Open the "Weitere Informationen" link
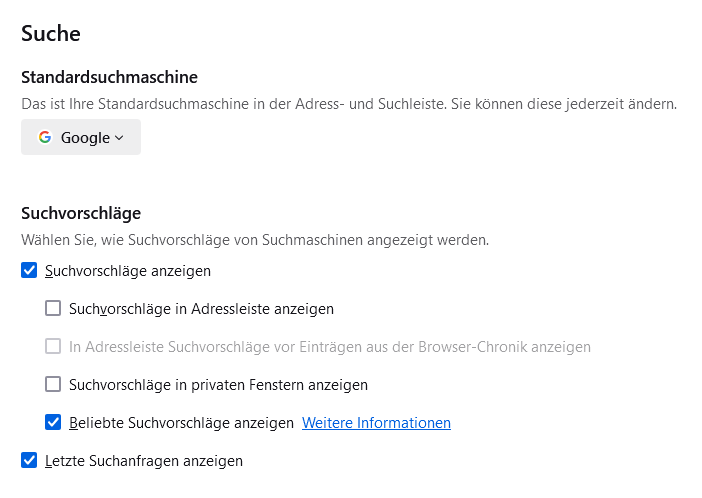The image size is (702, 498). pos(376,423)
